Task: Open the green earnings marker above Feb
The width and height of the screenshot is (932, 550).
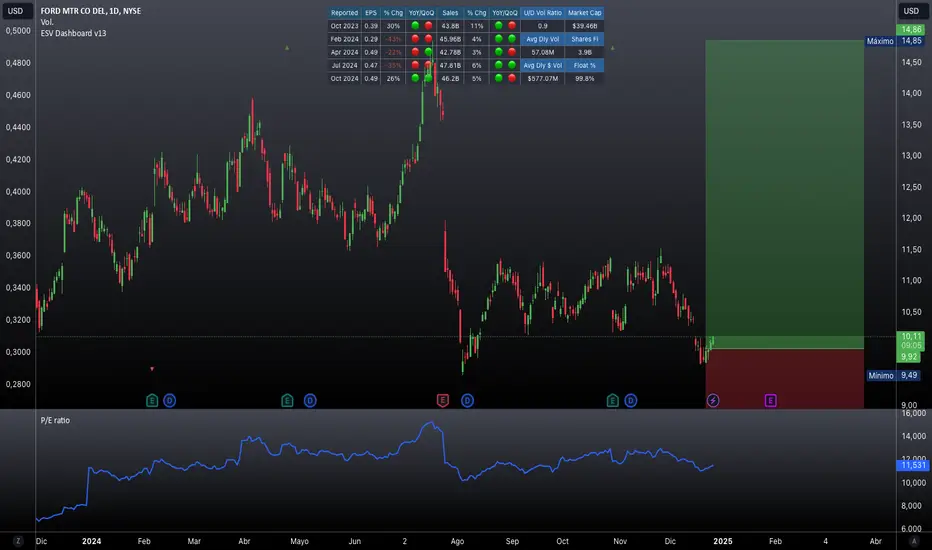Action: (152, 400)
